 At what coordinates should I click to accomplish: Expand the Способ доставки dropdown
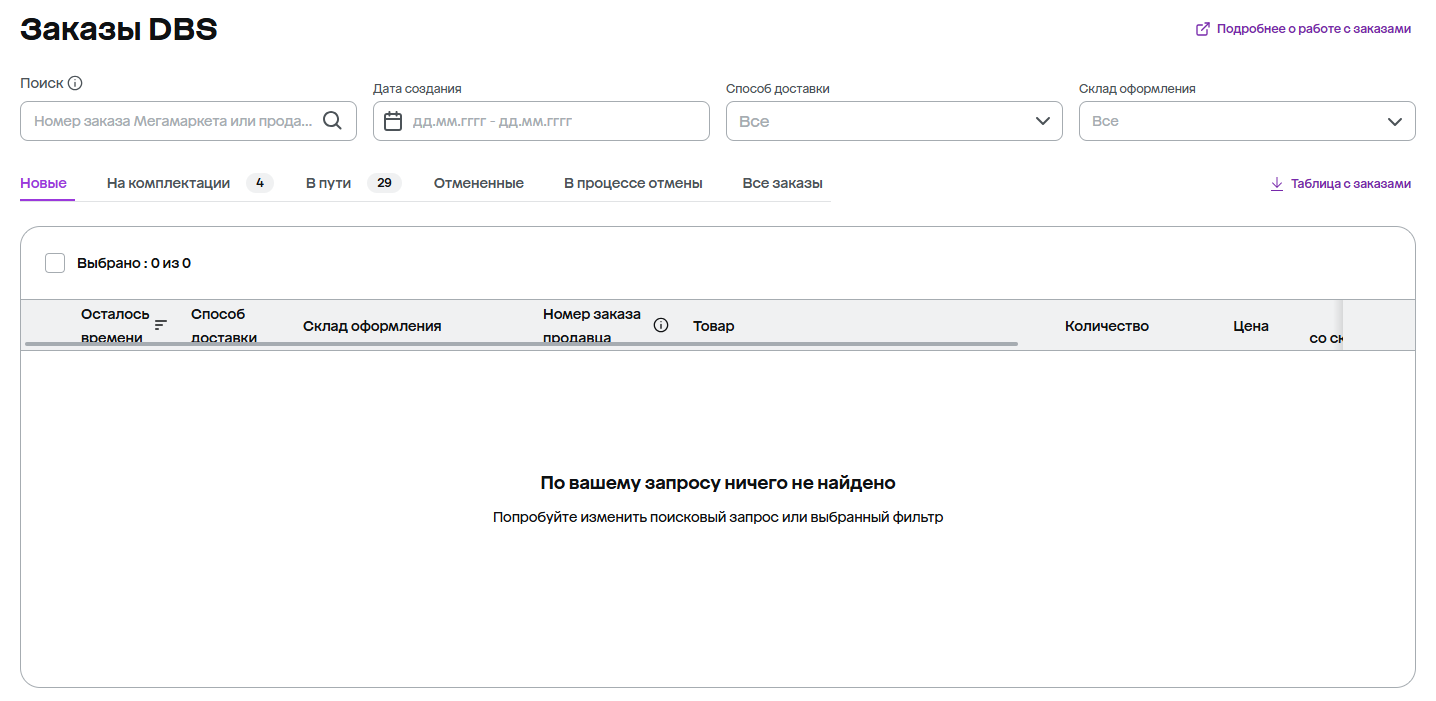point(893,121)
